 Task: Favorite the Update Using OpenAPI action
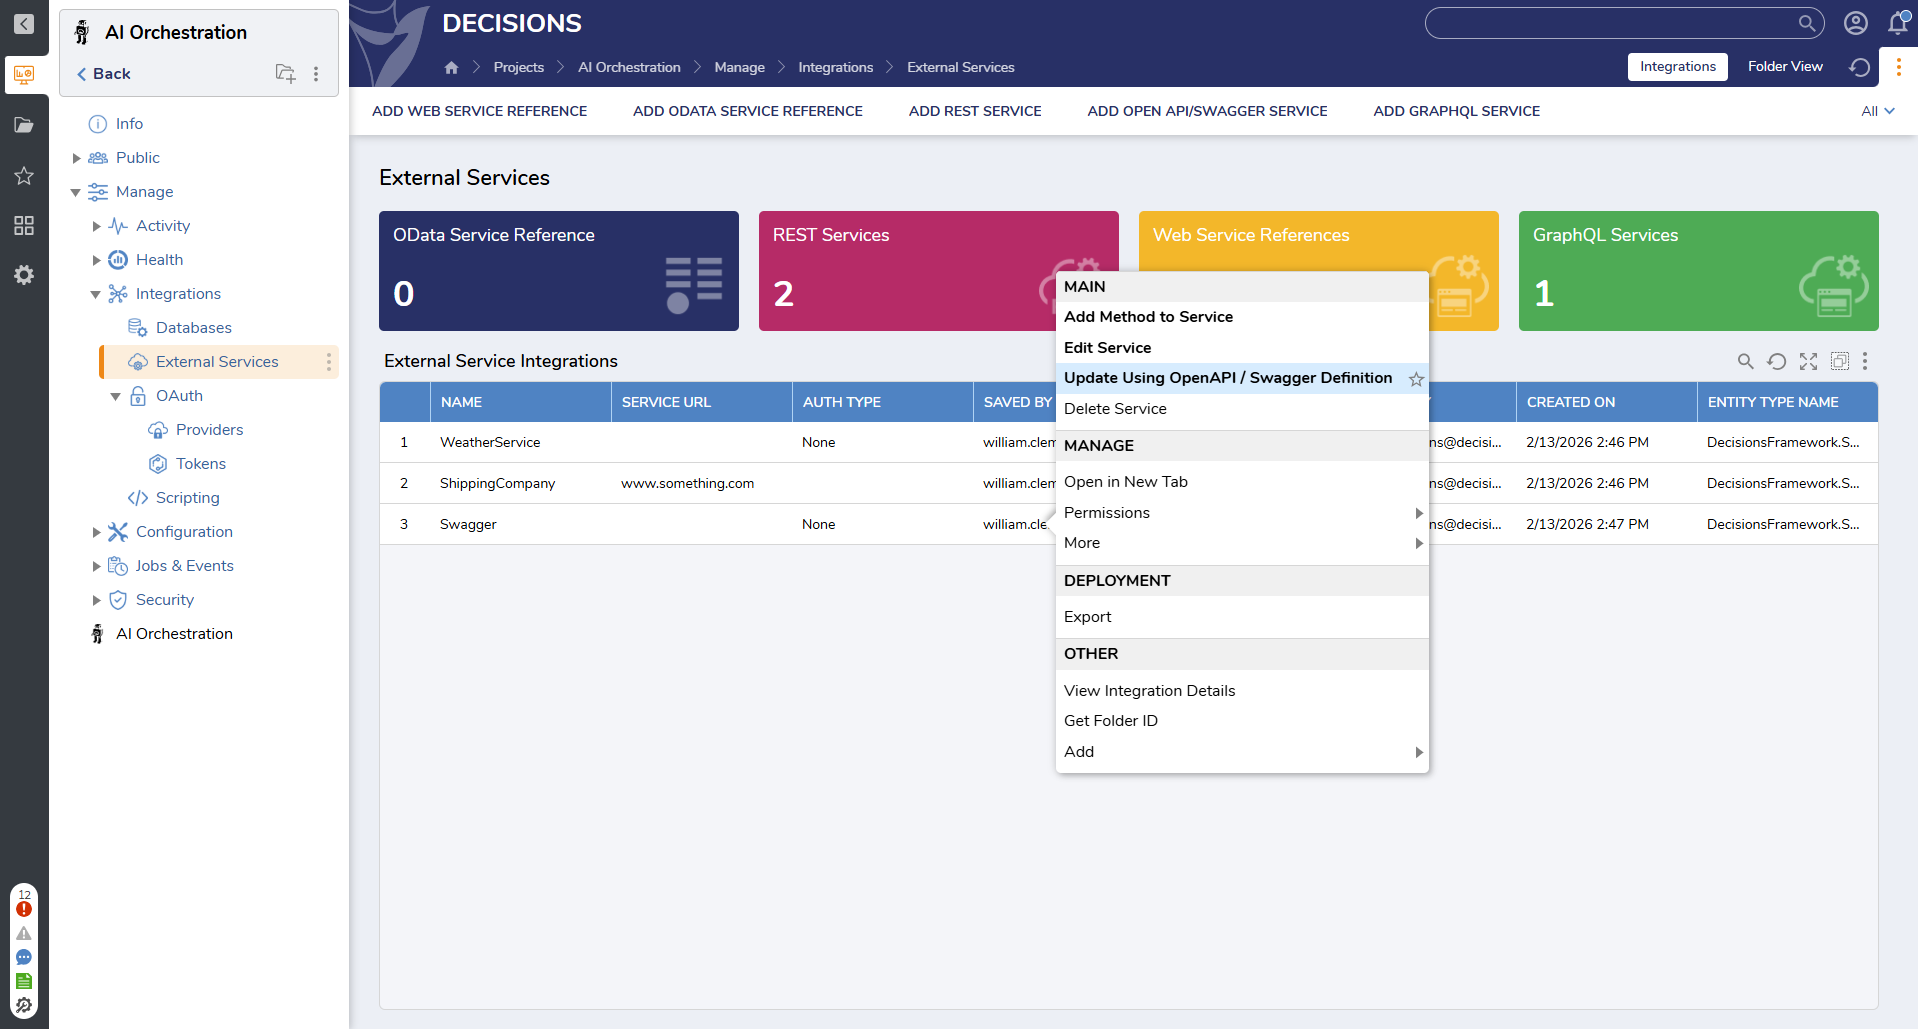(1416, 379)
